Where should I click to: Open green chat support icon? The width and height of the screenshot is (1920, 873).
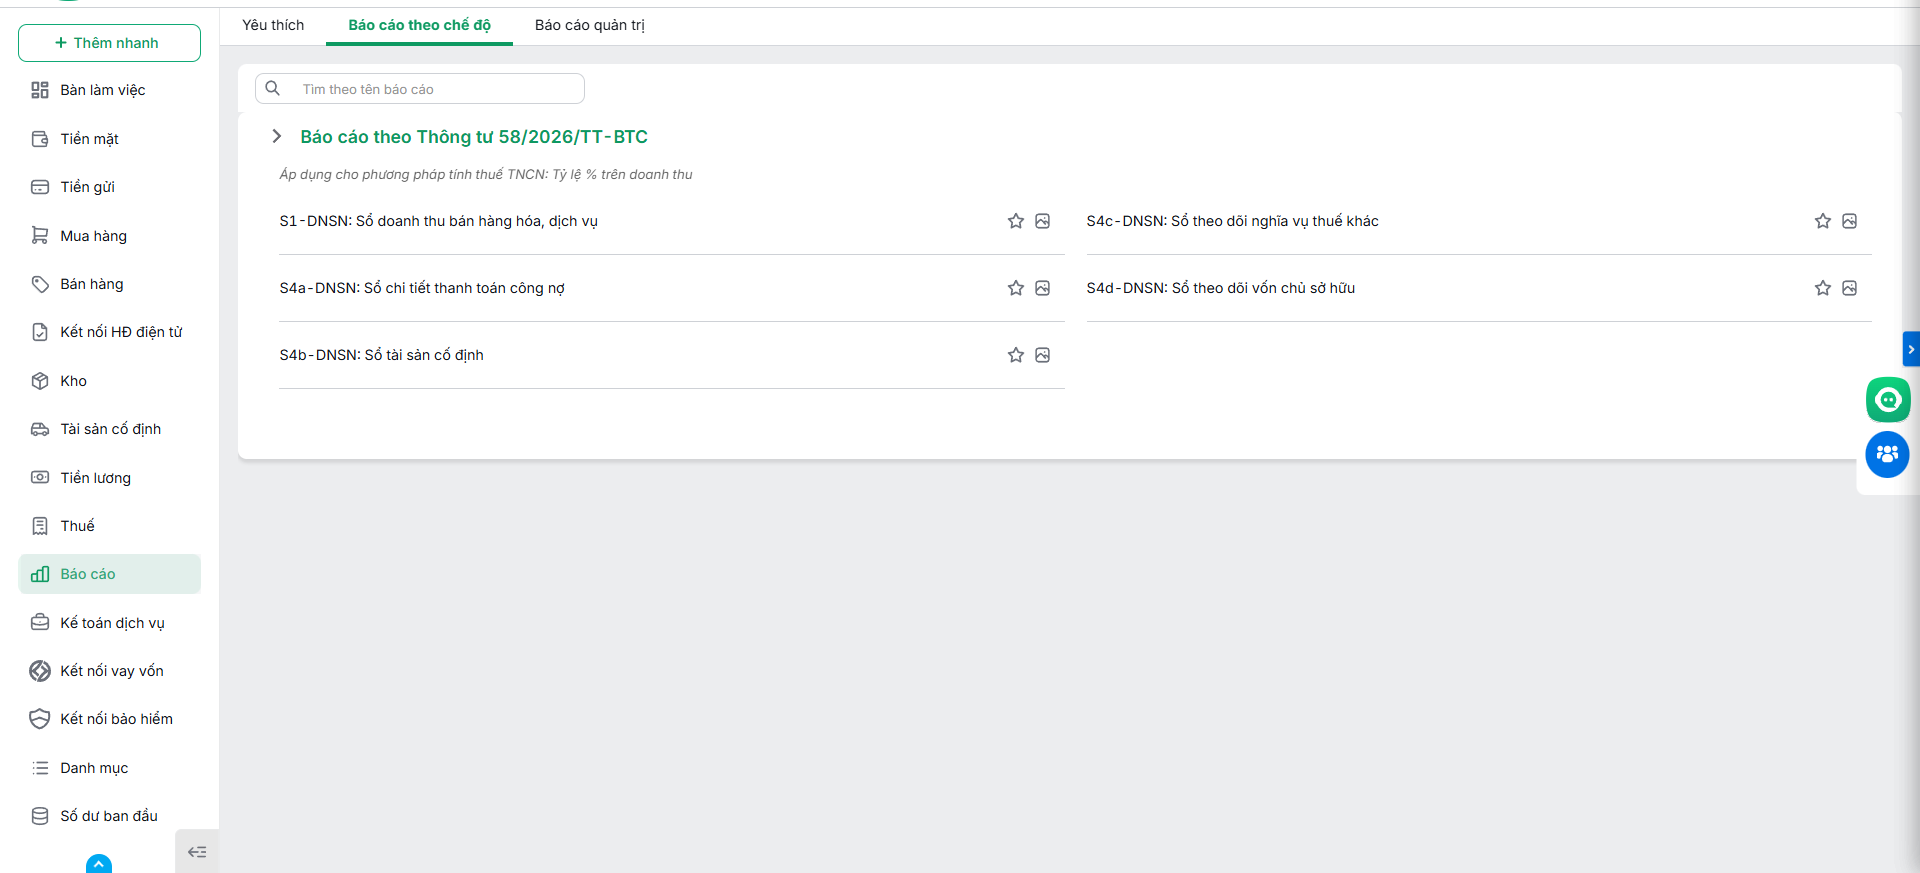(1888, 400)
